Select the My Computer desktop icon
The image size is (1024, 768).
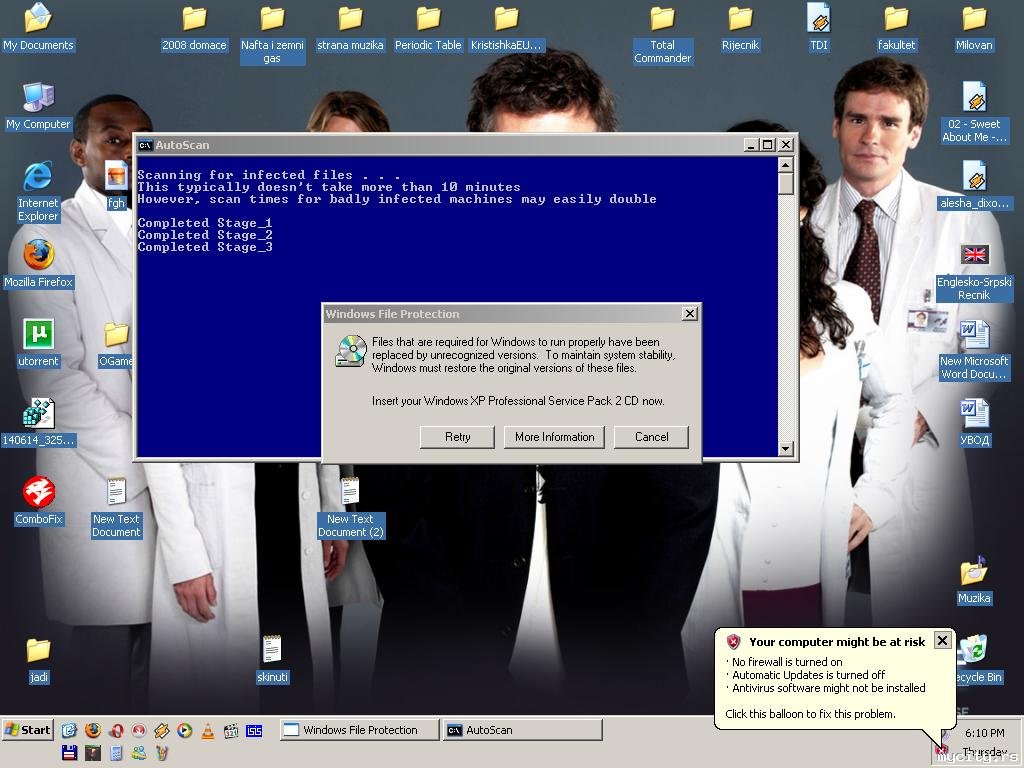38,106
